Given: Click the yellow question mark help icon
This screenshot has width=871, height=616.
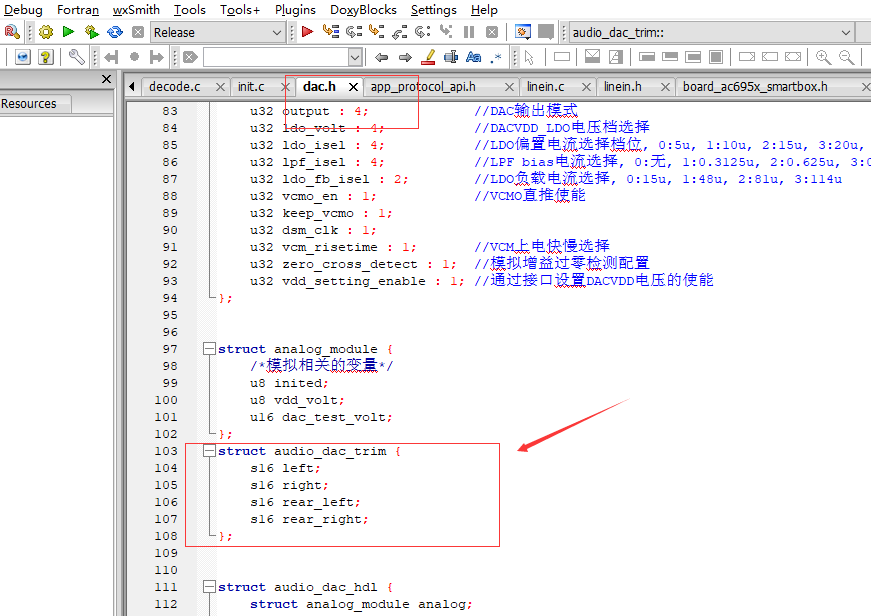Looking at the screenshot, I should click(46, 57).
